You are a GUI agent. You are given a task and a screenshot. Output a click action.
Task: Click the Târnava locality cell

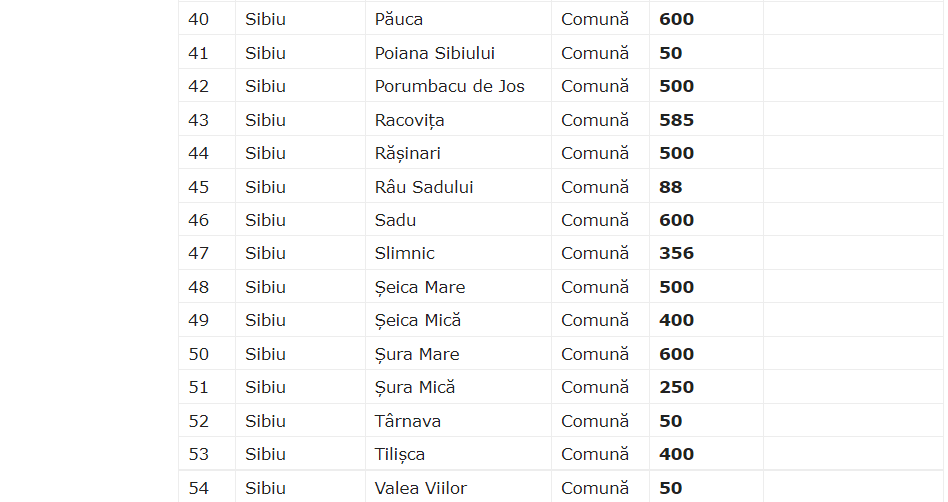point(407,421)
